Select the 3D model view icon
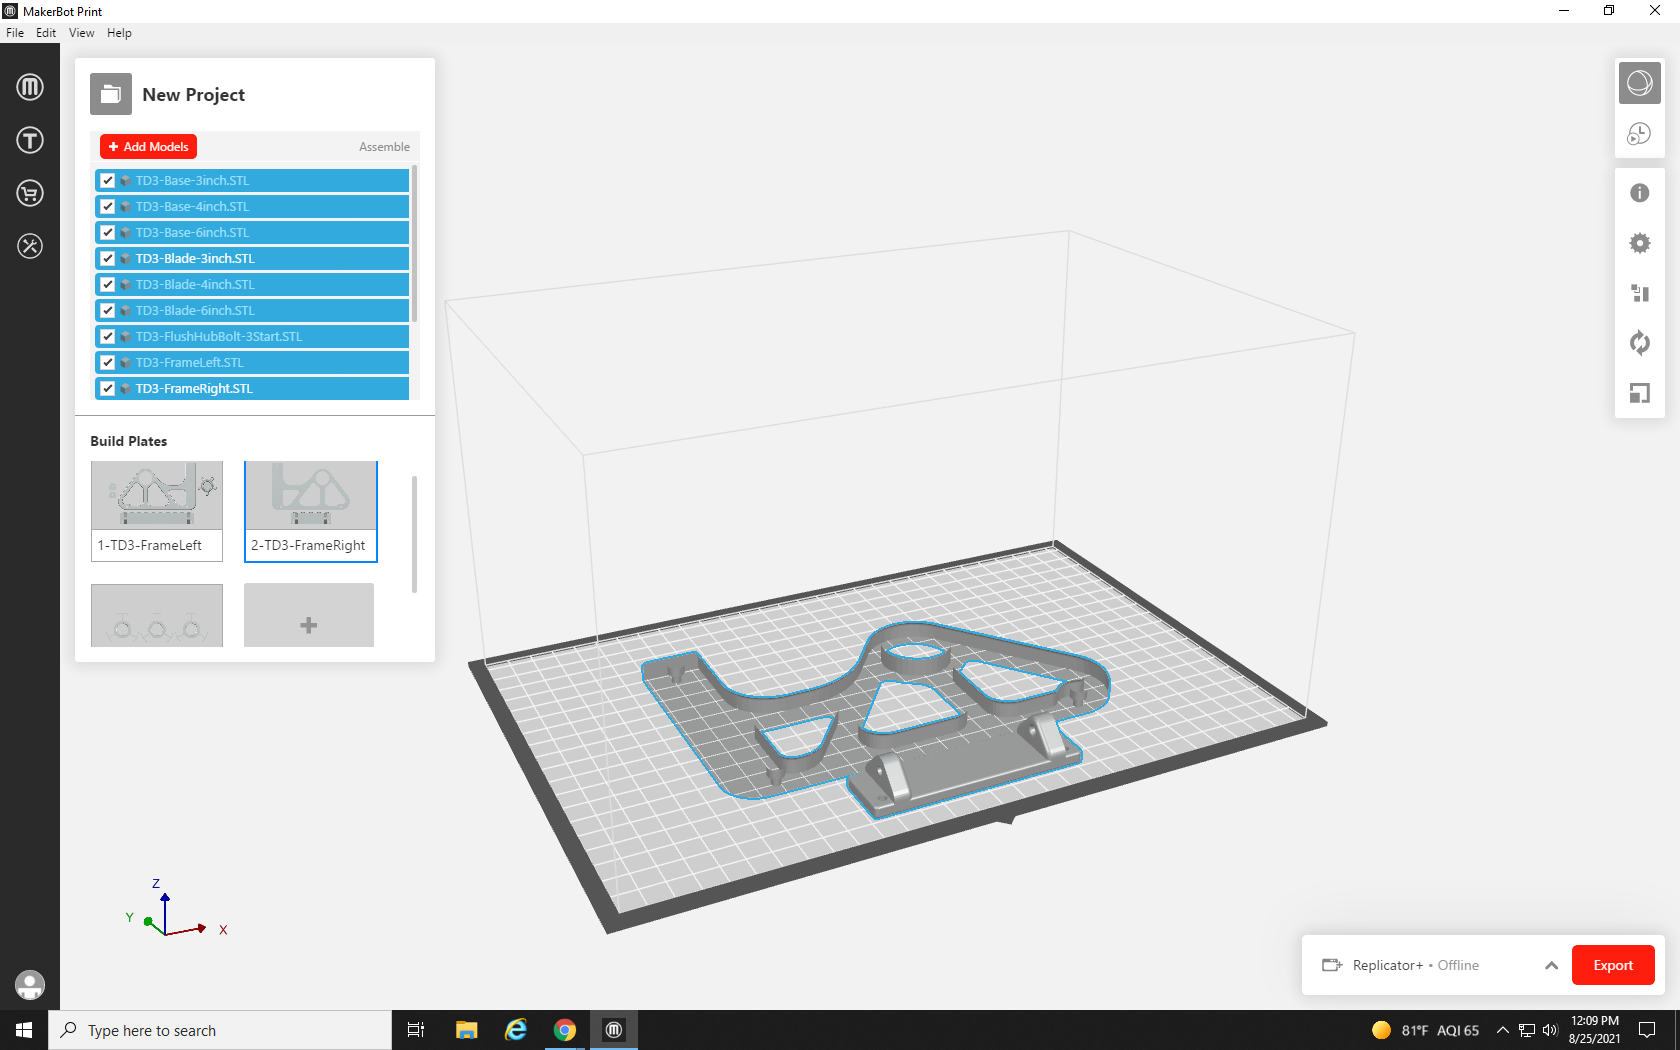Screen dimensions: 1680x1050 coord(1640,82)
